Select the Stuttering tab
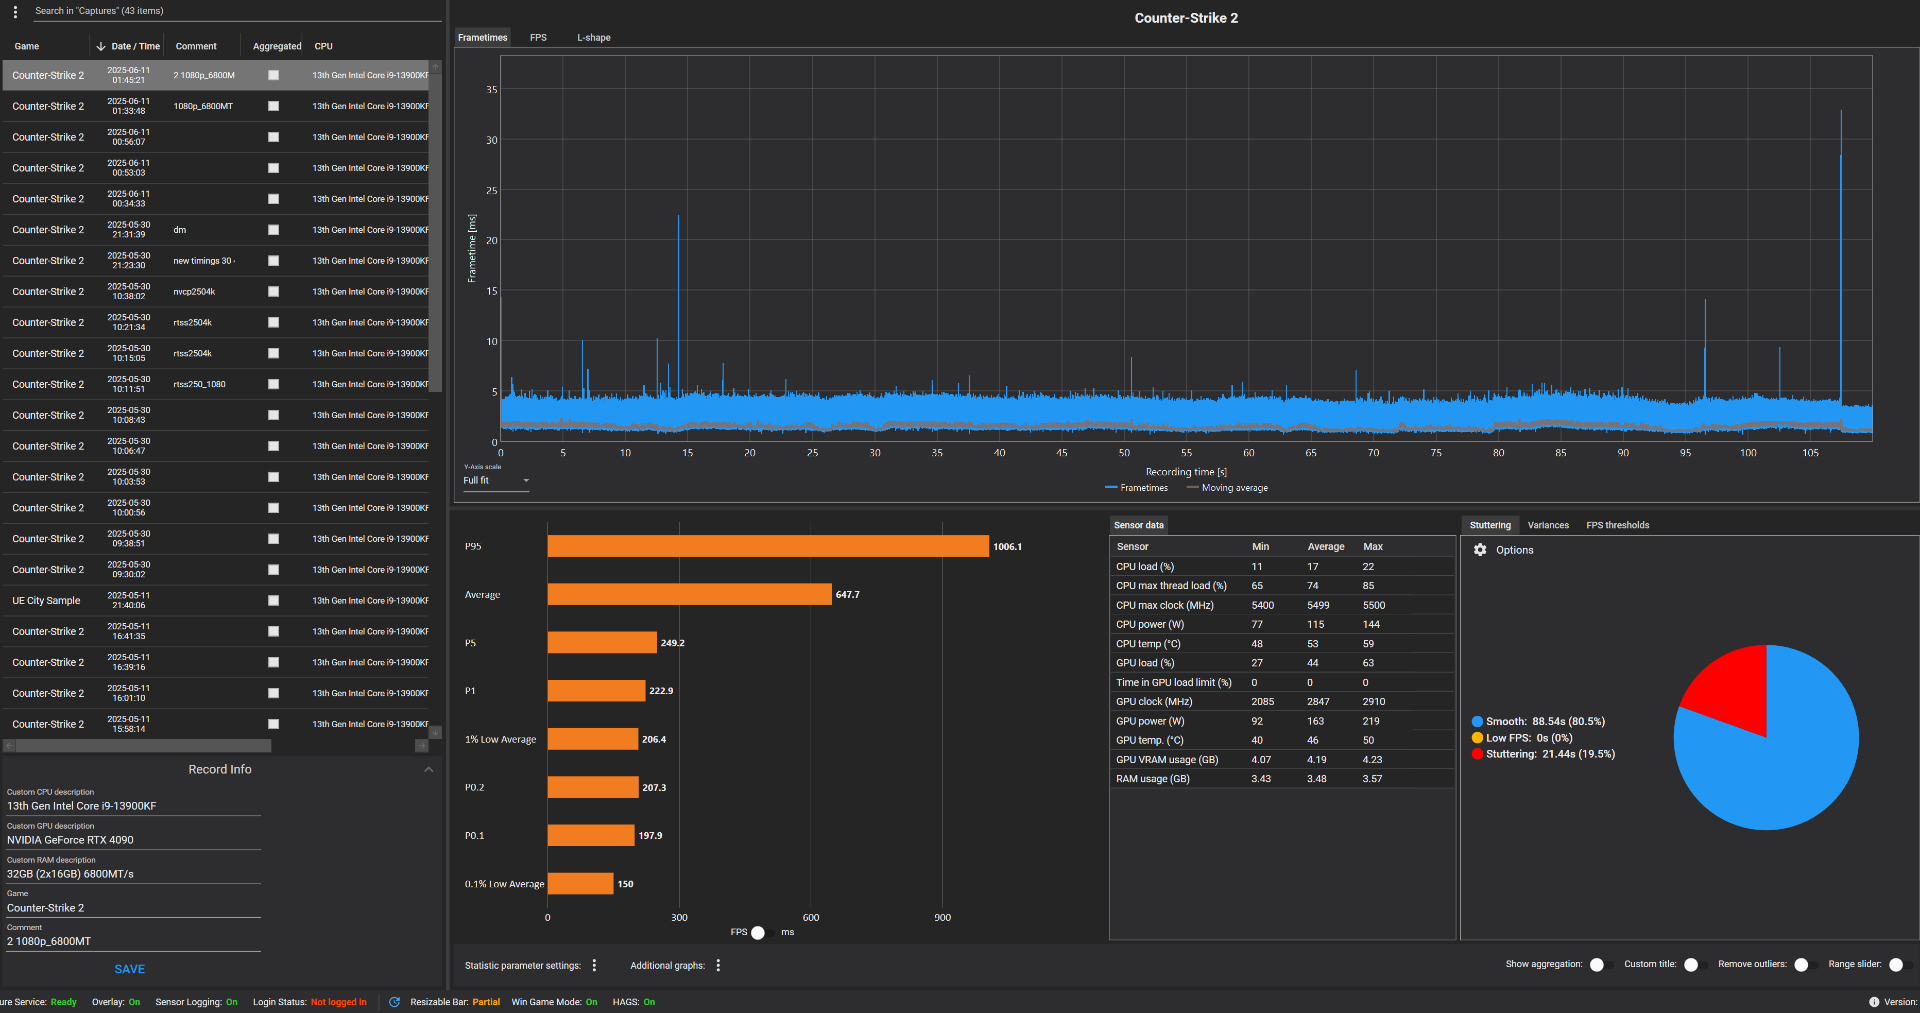The height and width of the screenshot is (1013, 1920). coord(1490,525)
